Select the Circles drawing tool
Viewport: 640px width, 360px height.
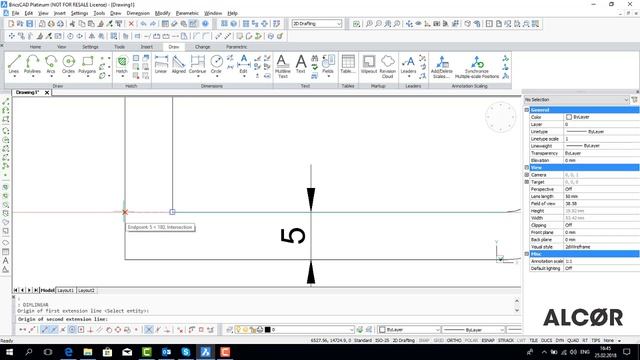[69, 64]
